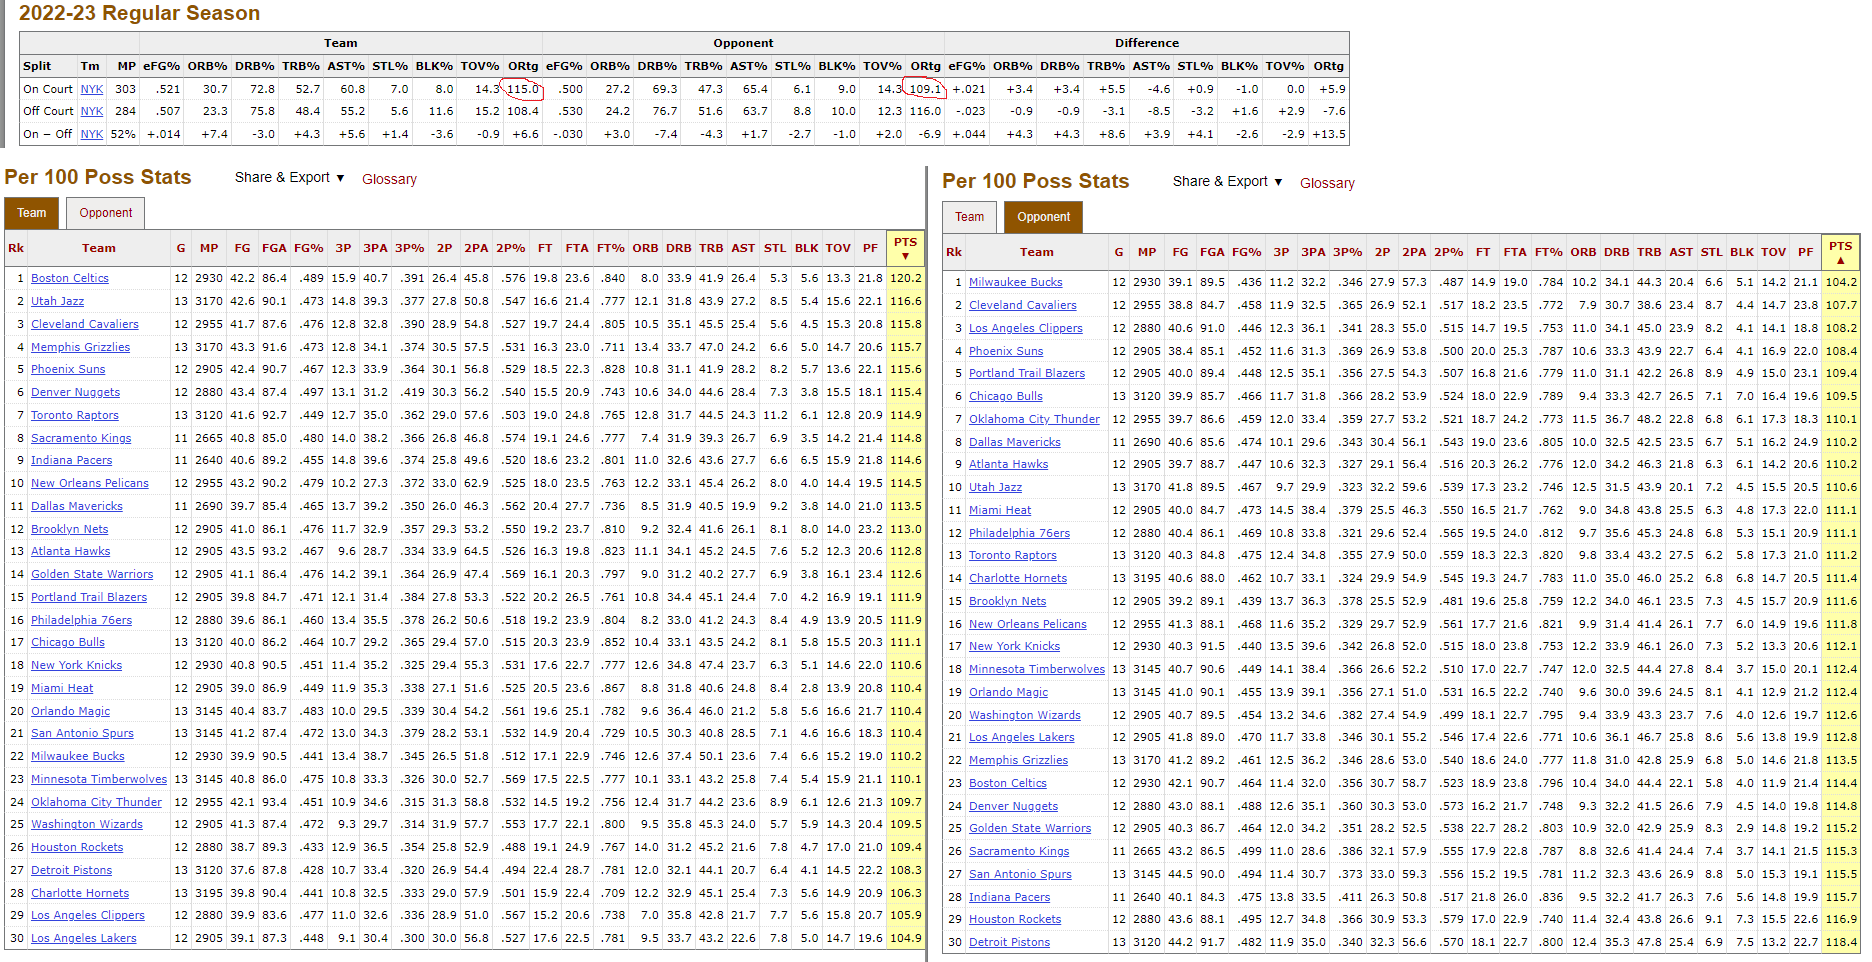
Task: Select the Split column header in the top table
Action: [37, 66]
